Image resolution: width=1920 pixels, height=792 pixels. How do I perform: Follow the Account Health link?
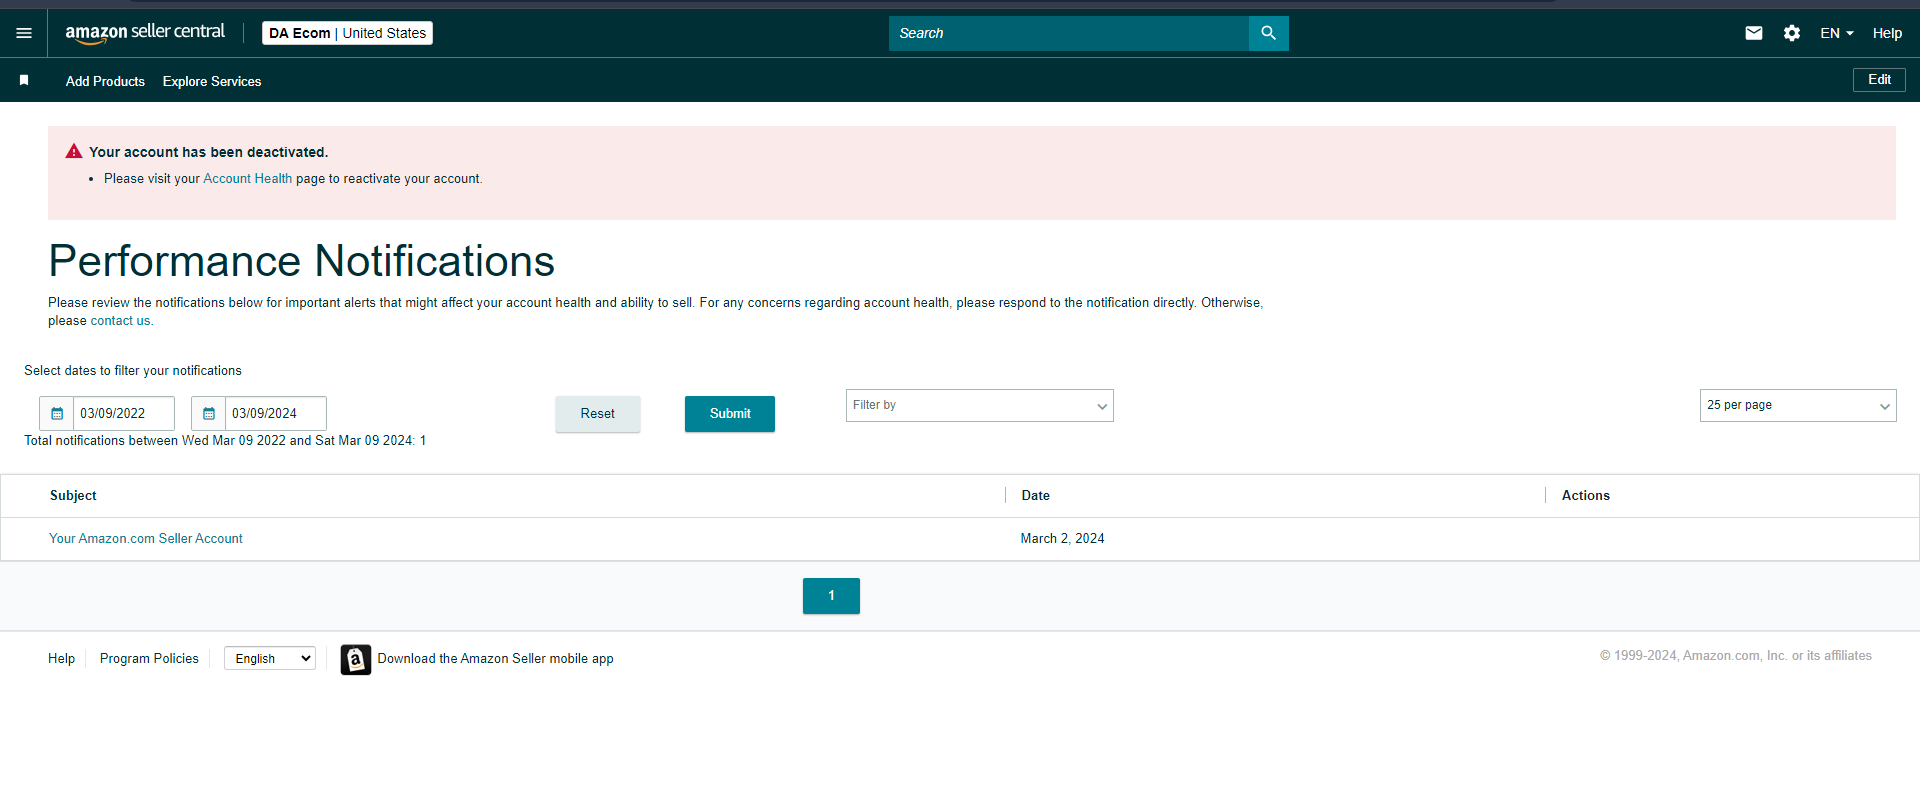pos(248,179)
